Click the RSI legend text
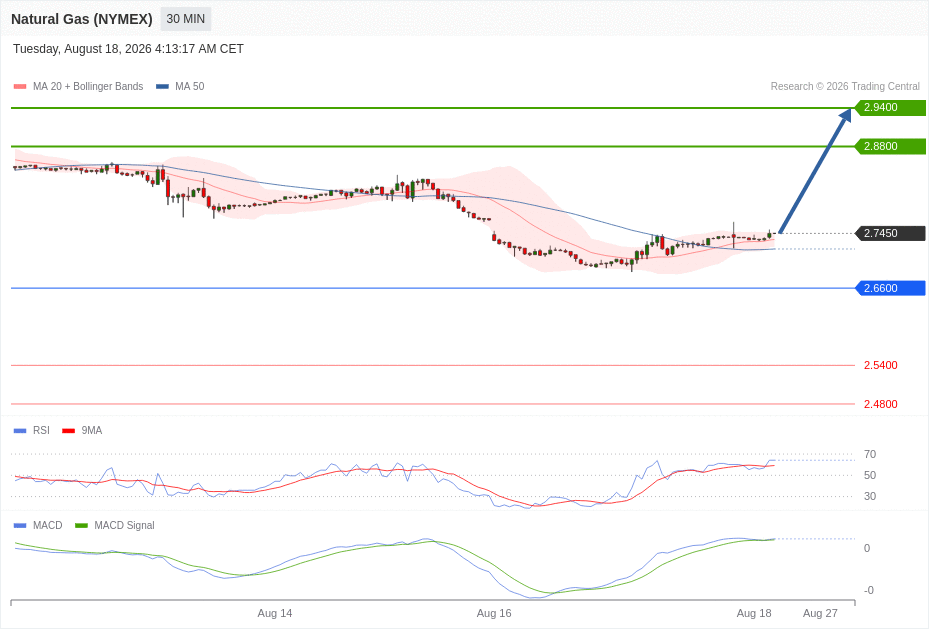The width and height of the screenshot is (929, 629). (41, 431)
